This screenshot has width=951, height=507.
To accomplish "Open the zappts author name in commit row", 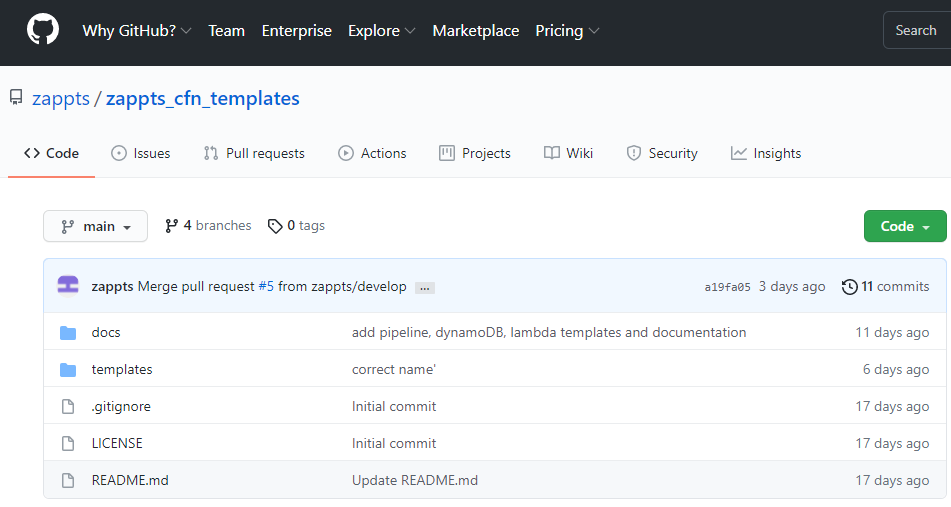I will pyautogui.click(x=112, y=286).
